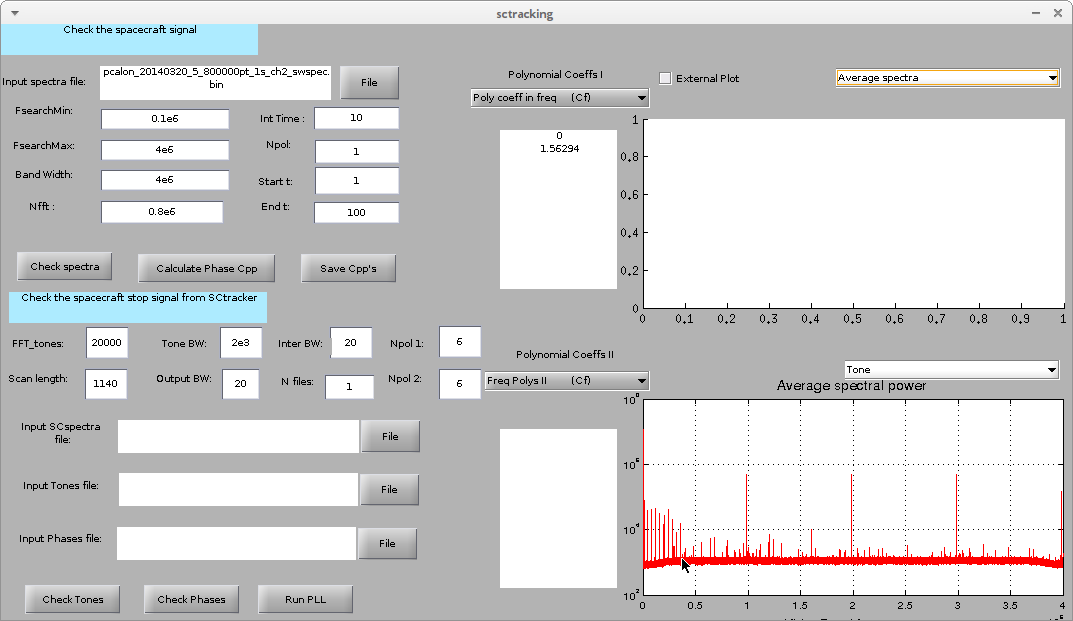Click the Polynomial Coeffs I list box

(x=559, y=209)
